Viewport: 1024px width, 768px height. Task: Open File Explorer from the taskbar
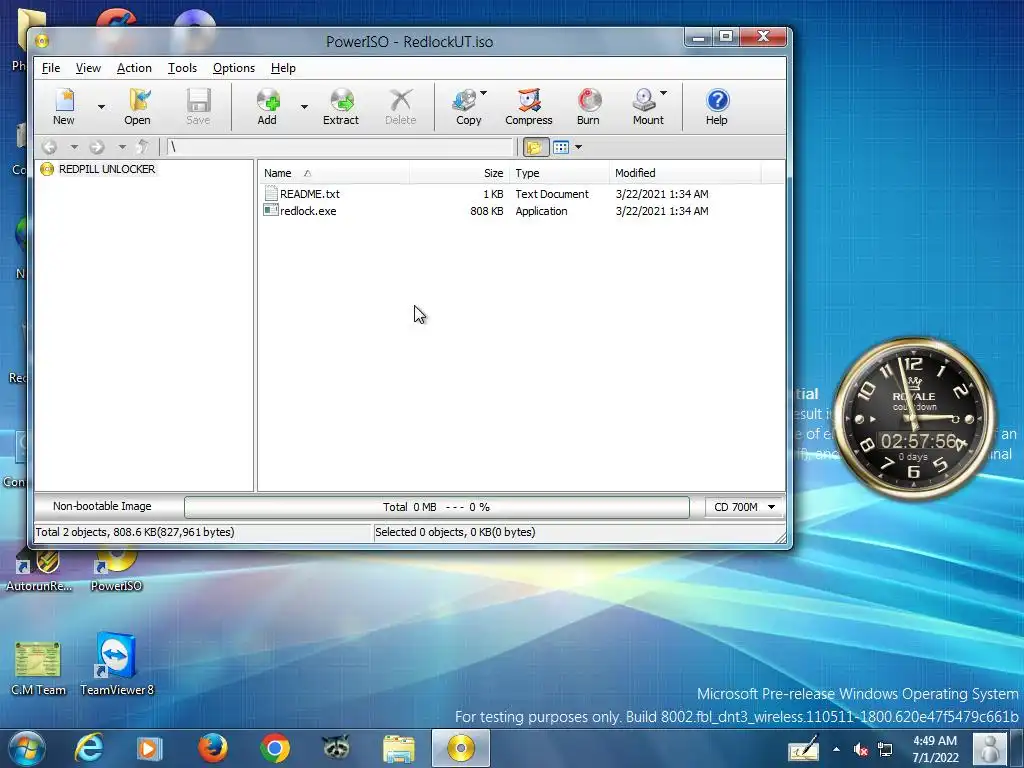click(398, 749)
